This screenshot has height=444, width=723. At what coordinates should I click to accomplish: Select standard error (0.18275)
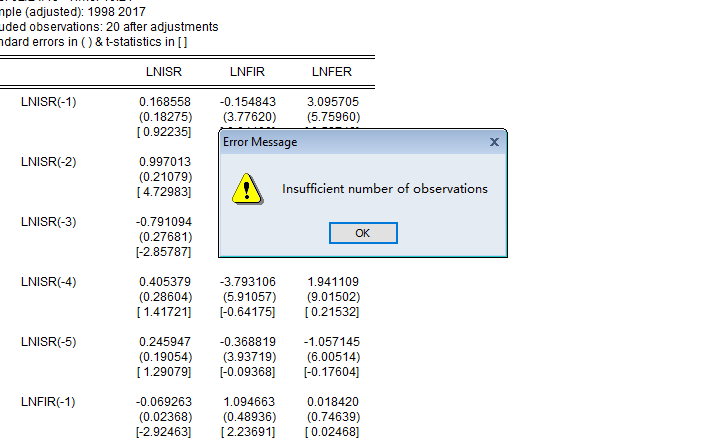[165, 117]
